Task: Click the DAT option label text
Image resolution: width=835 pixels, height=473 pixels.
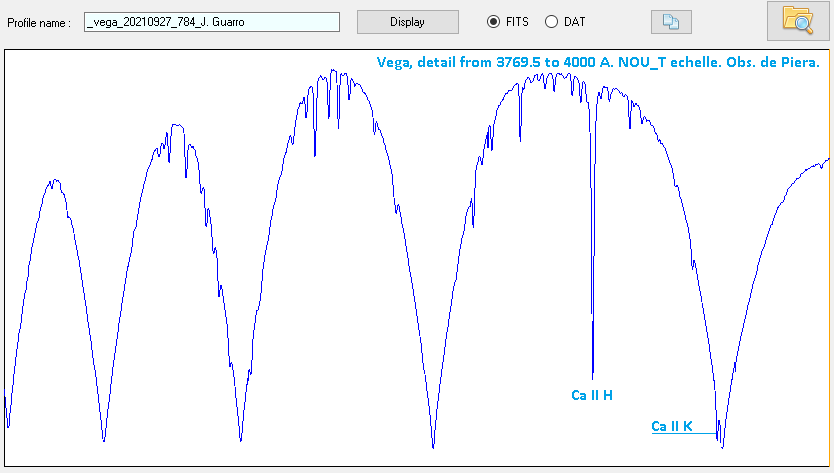Action: click(x=575, y=22)
